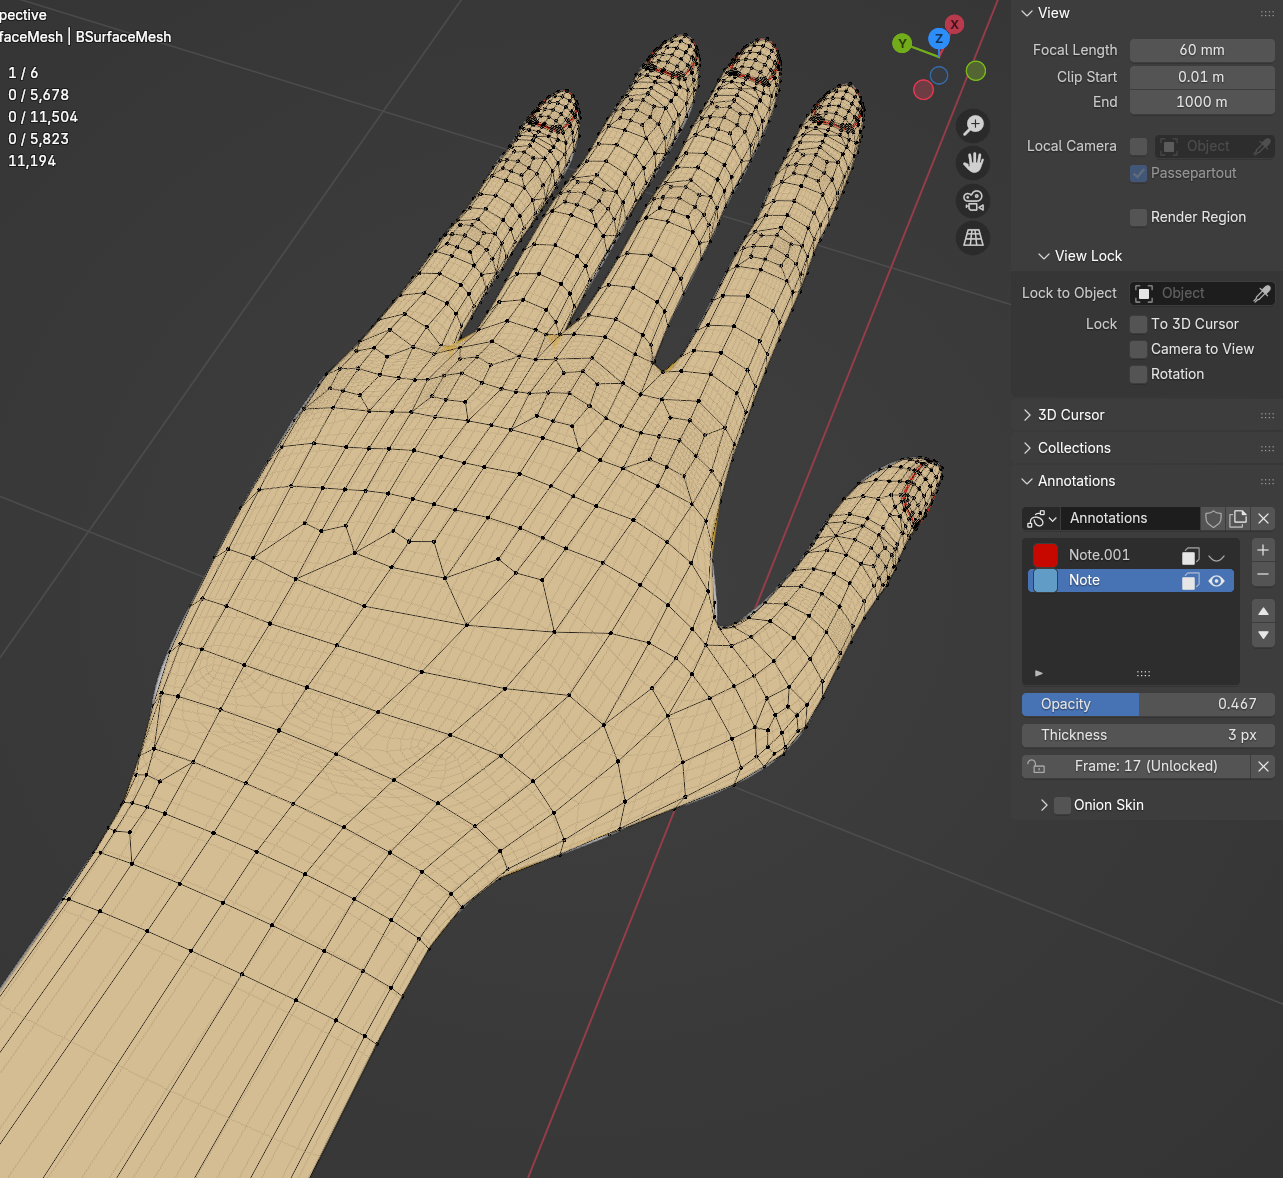Expand the Collections panel
This screenshot has width=1283, height=1178.
click(1073, 448)
